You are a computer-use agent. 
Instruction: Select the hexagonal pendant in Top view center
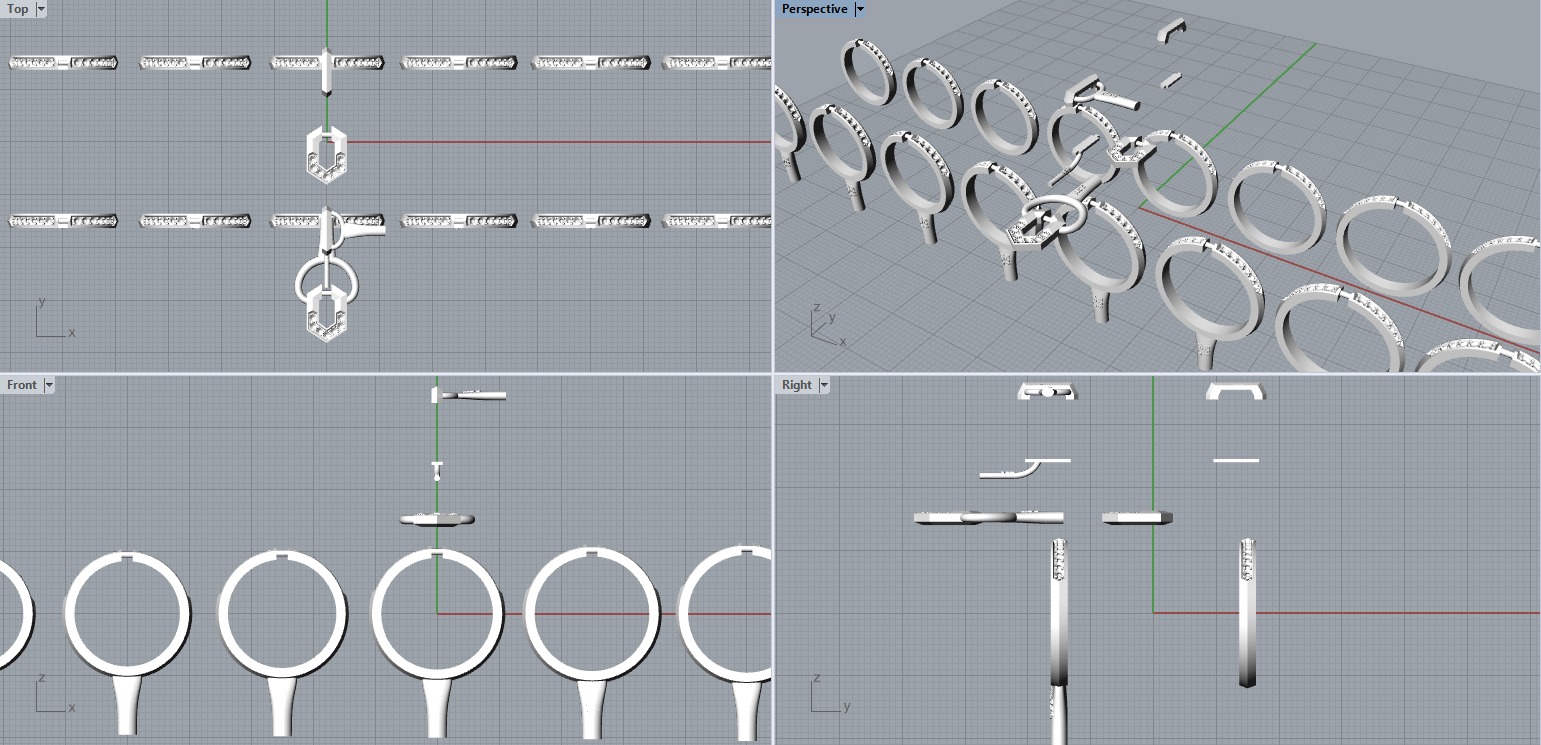click(326, 154)
